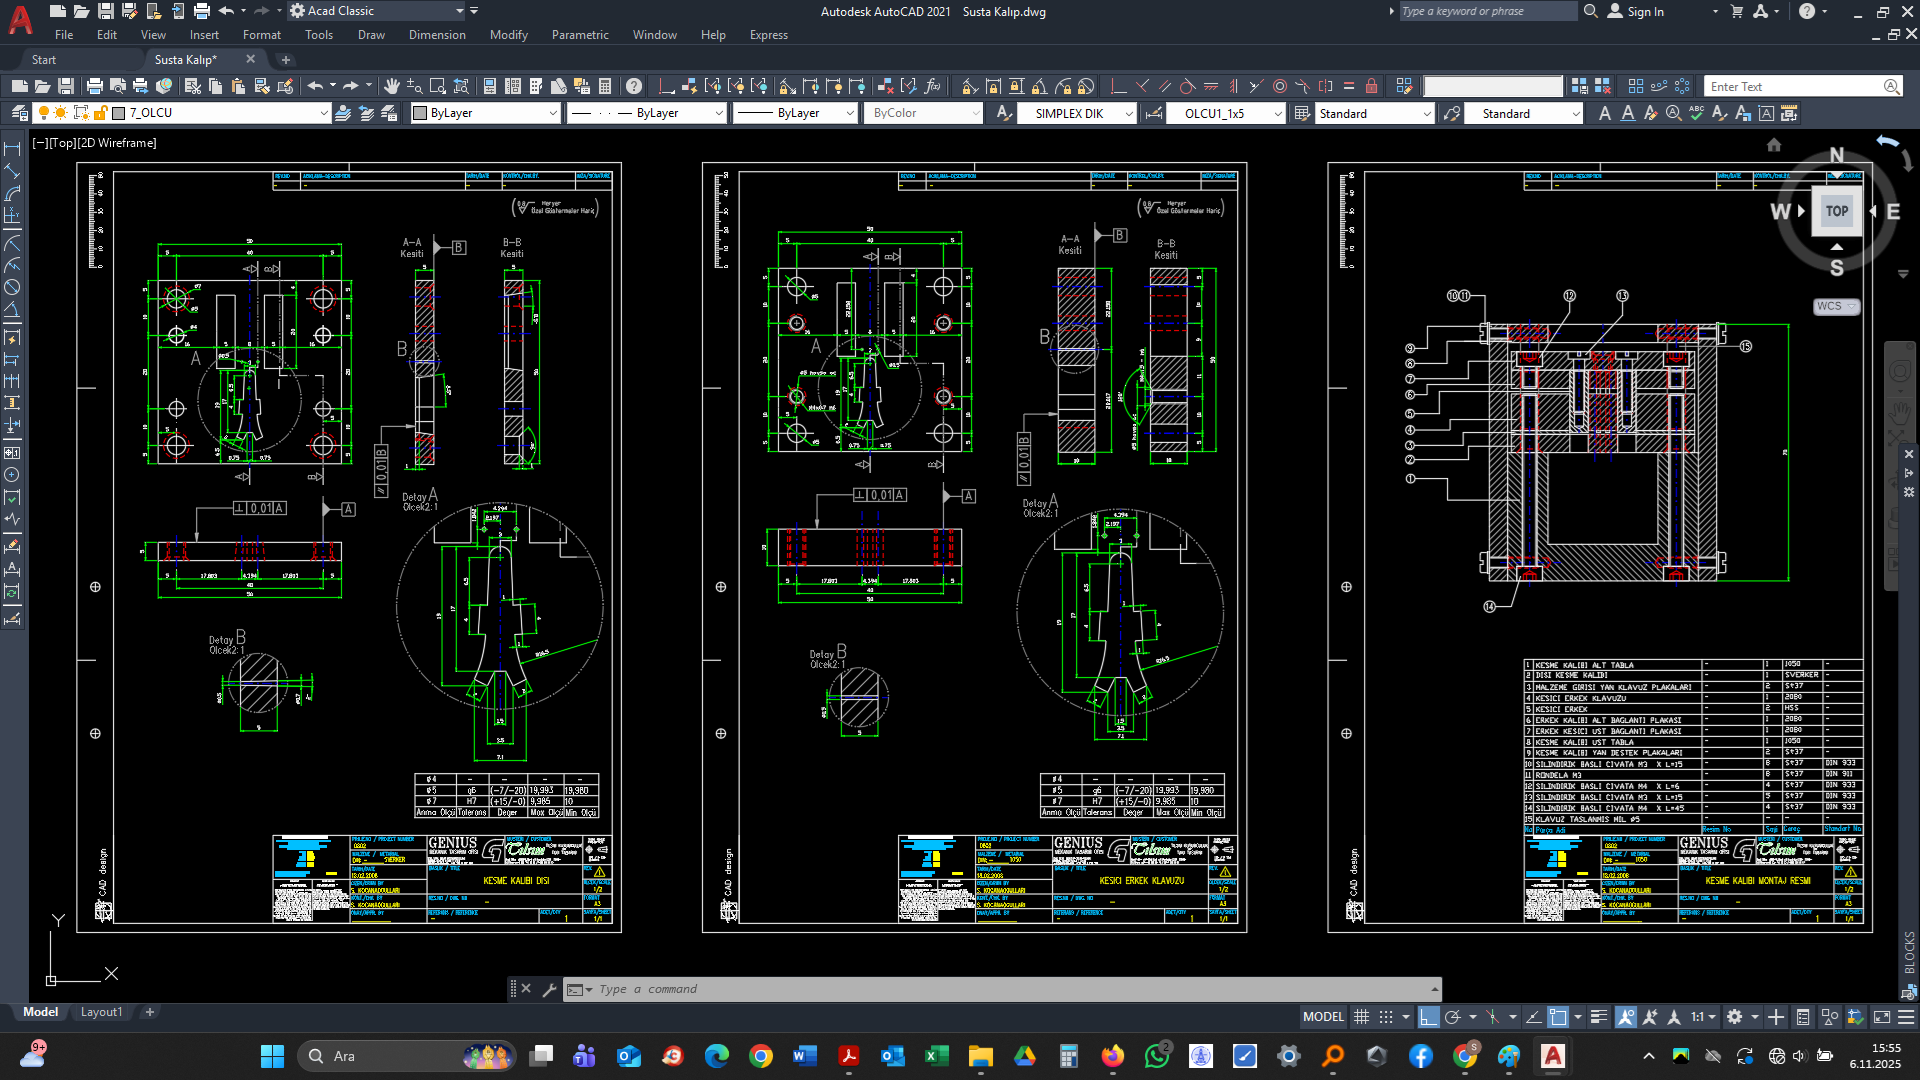The image size is (1920, 1080).
Task: Click the customization hamburger icon in status bar
Action: tap(1906, 1017)
